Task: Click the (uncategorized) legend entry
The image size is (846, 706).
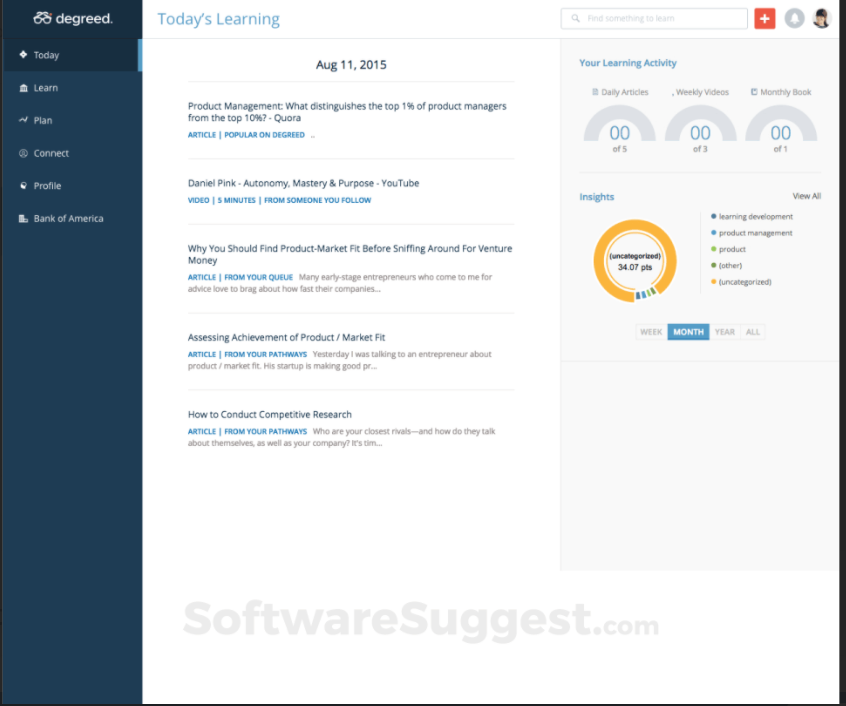Action: tap(741, 282)
